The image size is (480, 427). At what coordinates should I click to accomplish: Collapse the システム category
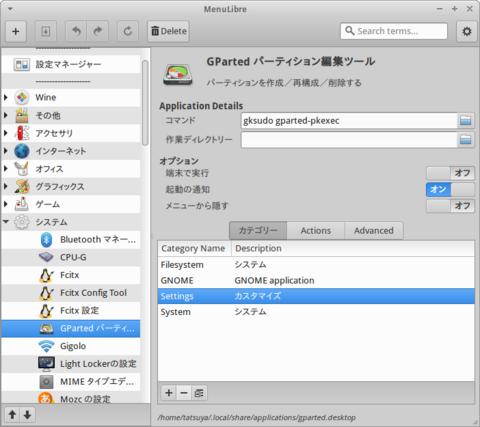coord(6,222)
